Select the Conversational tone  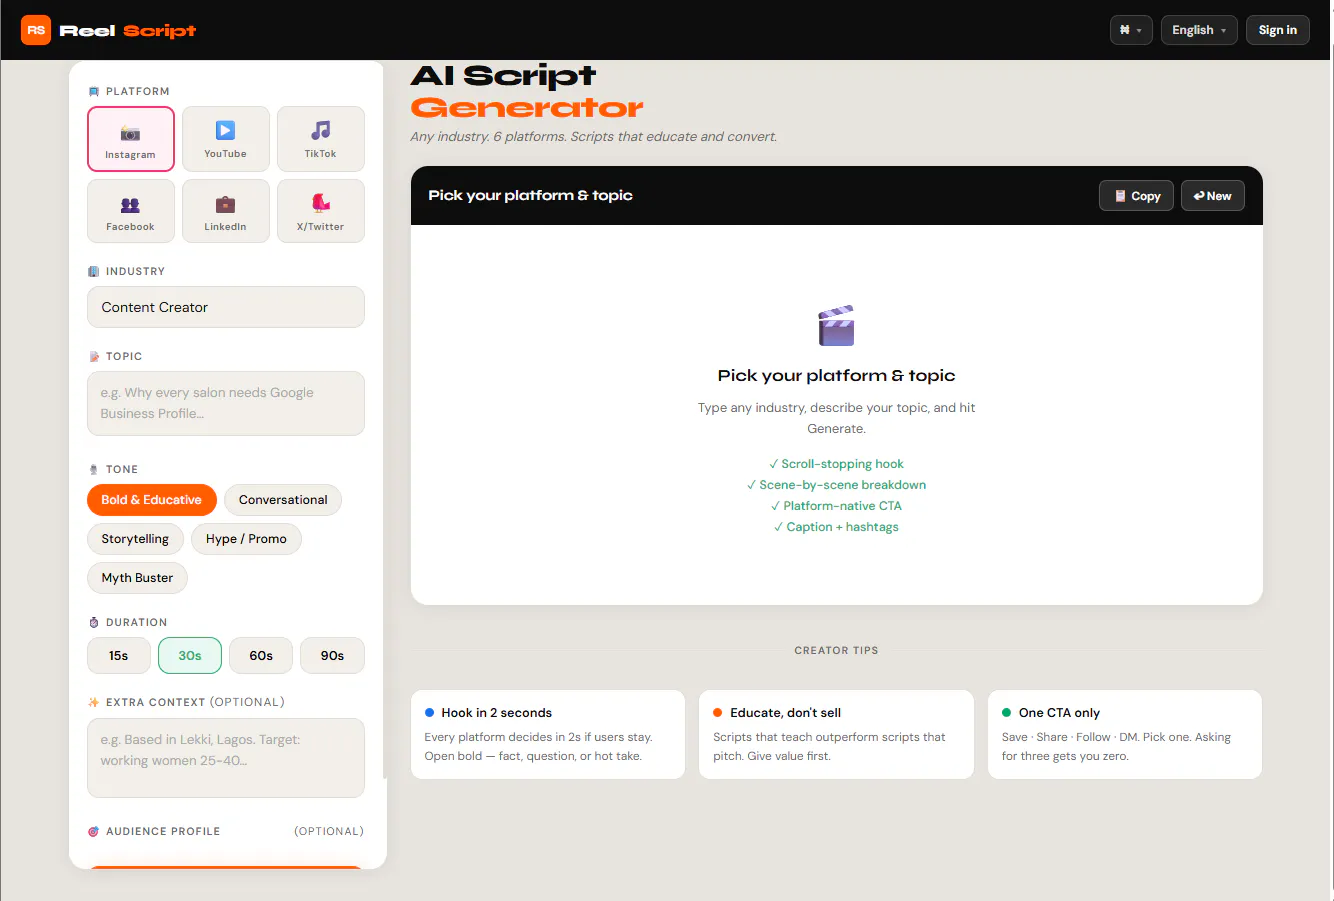(283, 500)
